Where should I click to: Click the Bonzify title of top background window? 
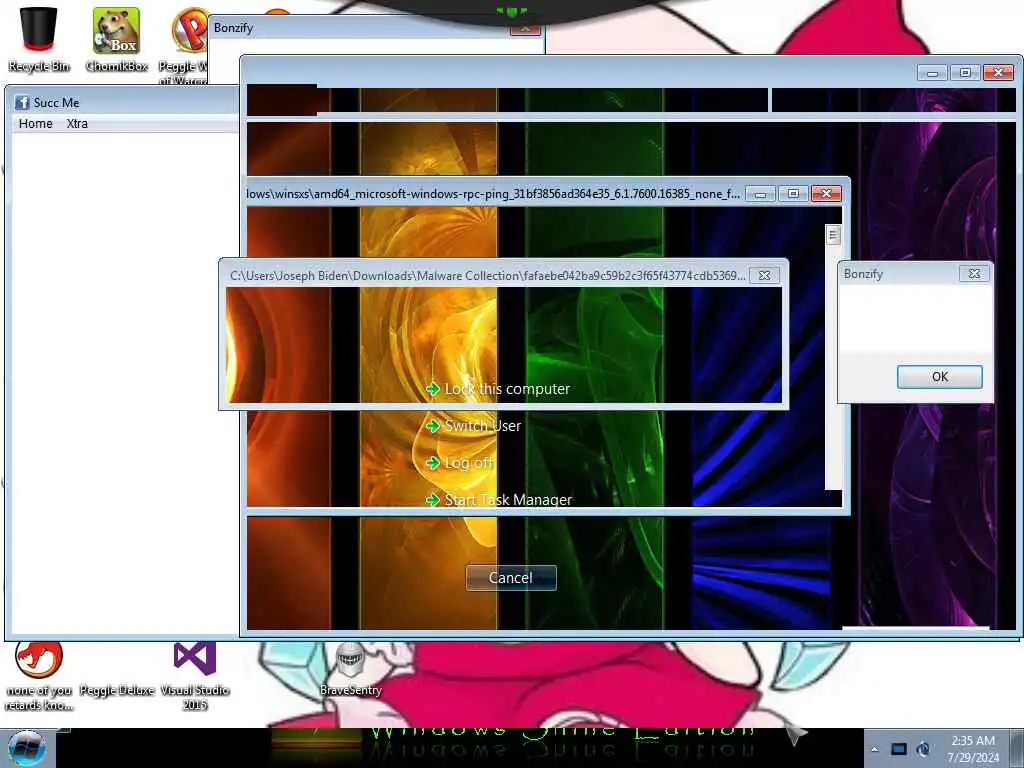click(233, 27)
